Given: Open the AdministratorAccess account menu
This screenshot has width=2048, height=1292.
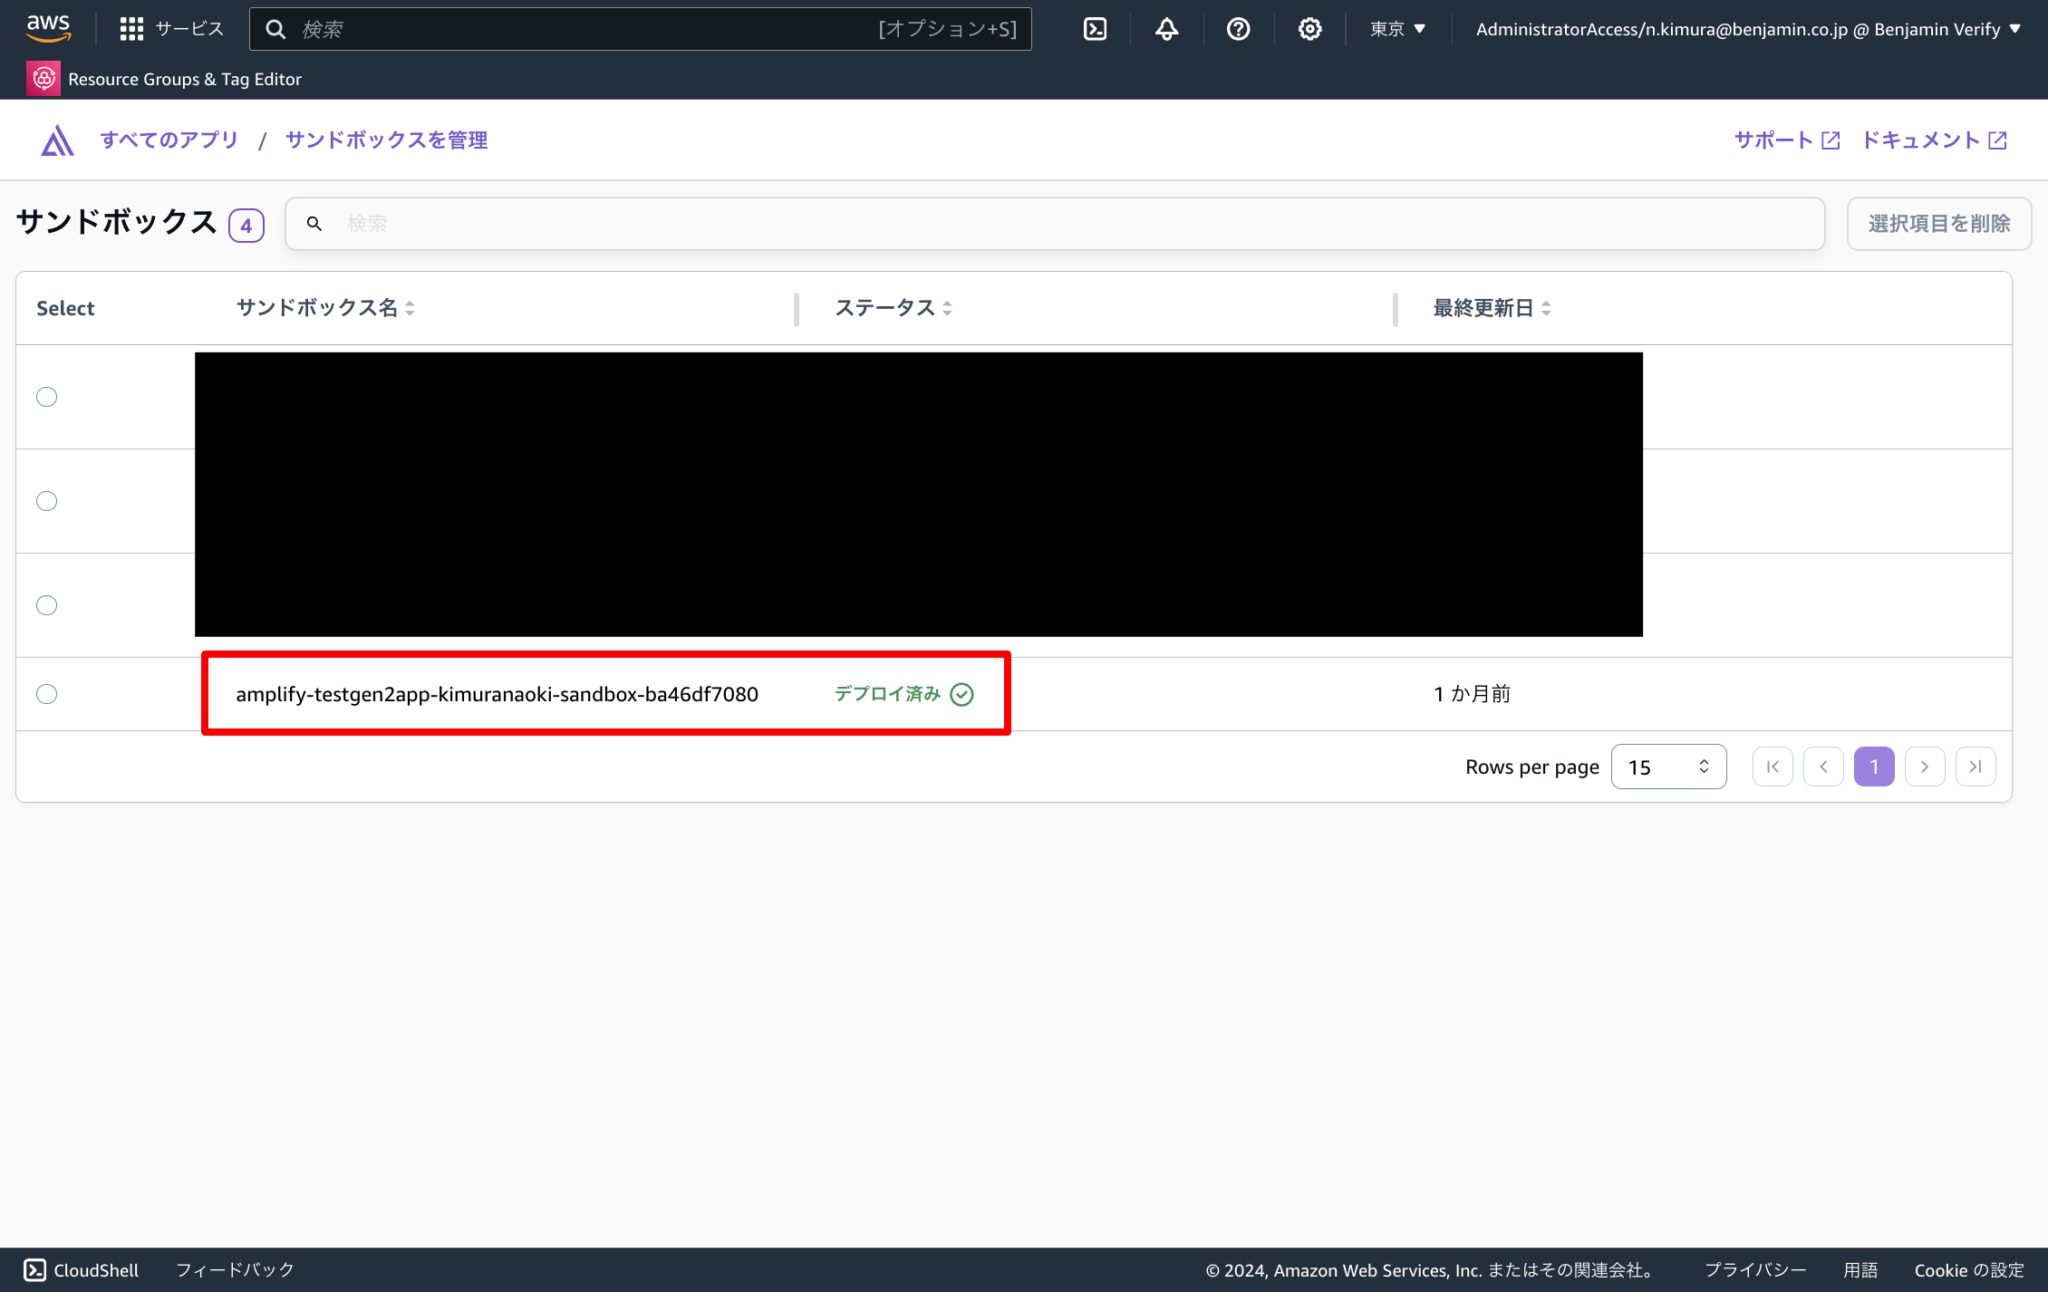Looking at the screenshot, I should 1745,28.
